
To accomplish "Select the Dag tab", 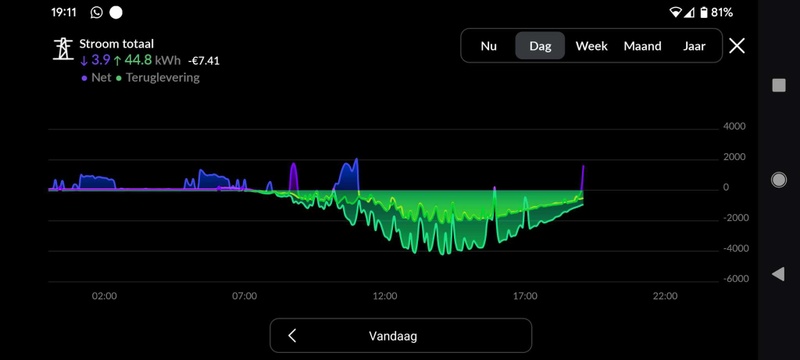I will 540,46.
